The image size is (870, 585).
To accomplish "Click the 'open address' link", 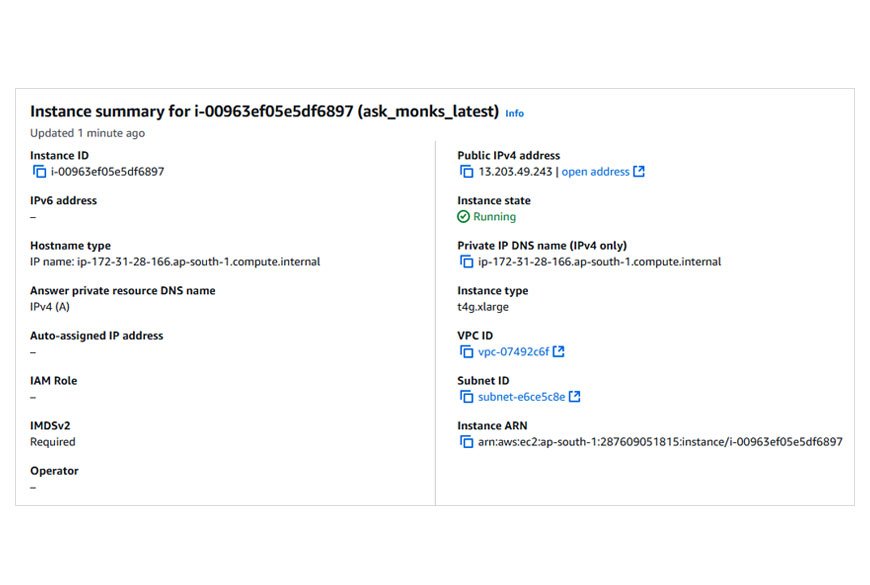I will coord(595,172).
